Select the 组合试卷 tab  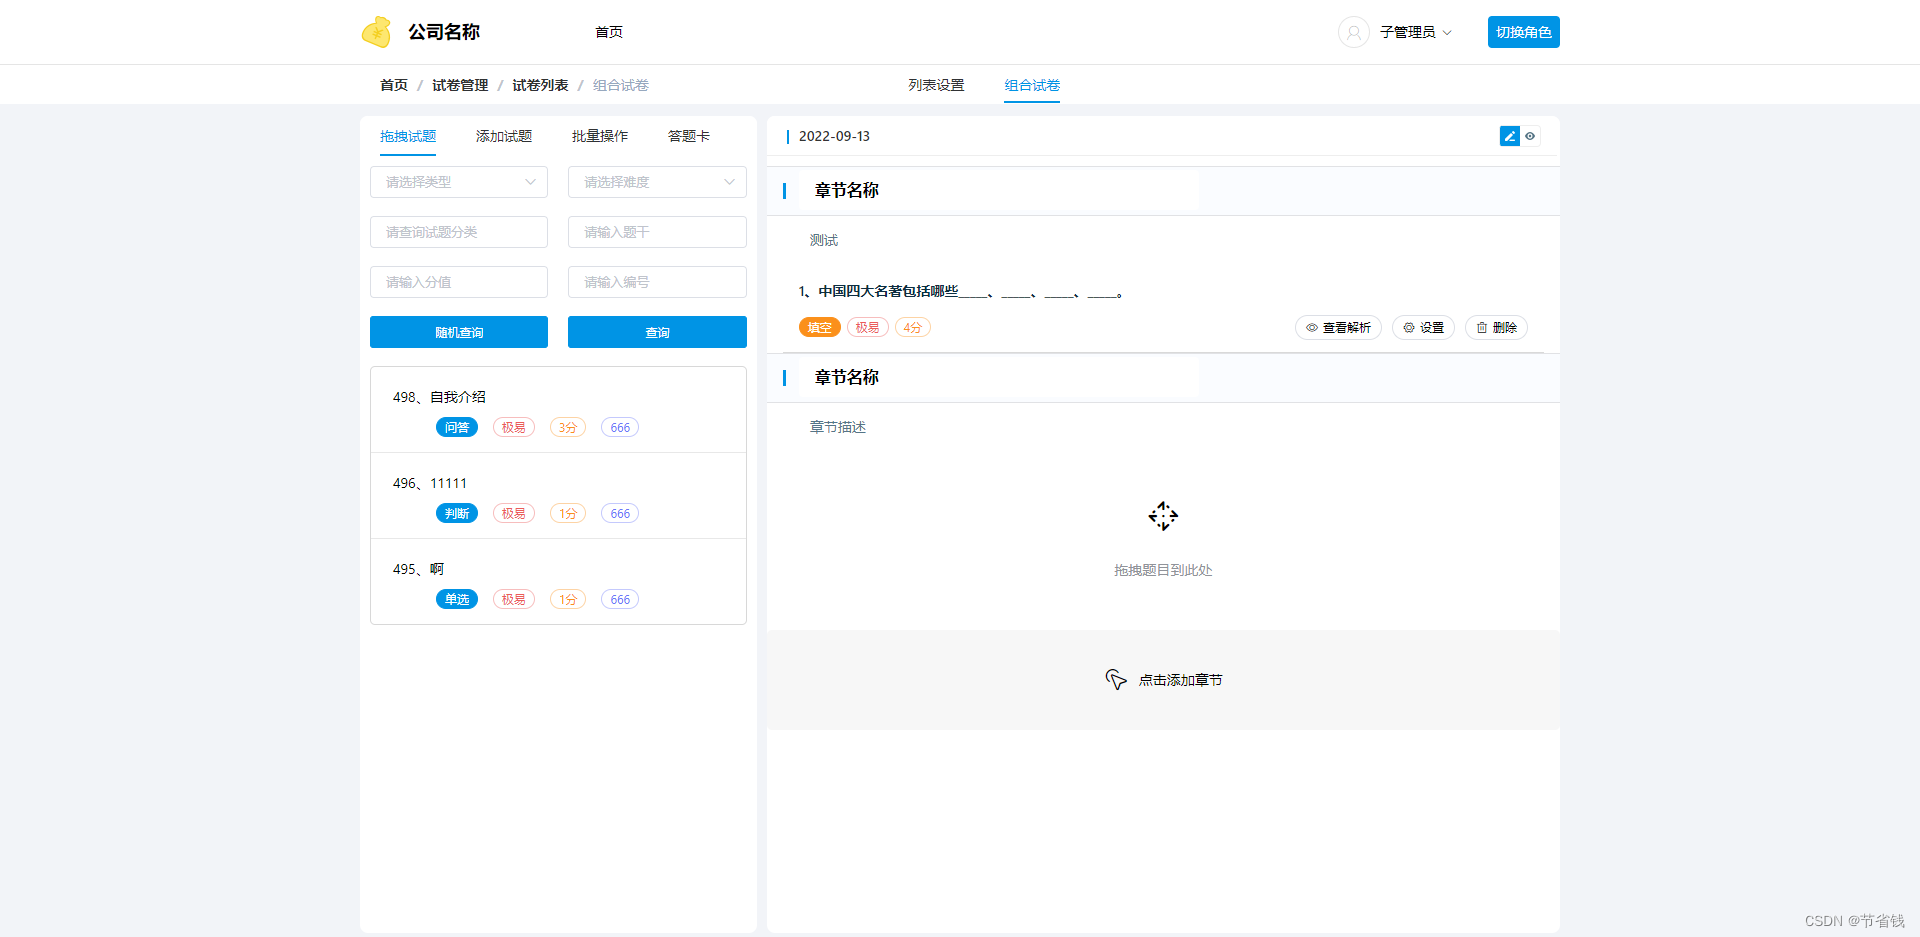tap(1032, 85)
